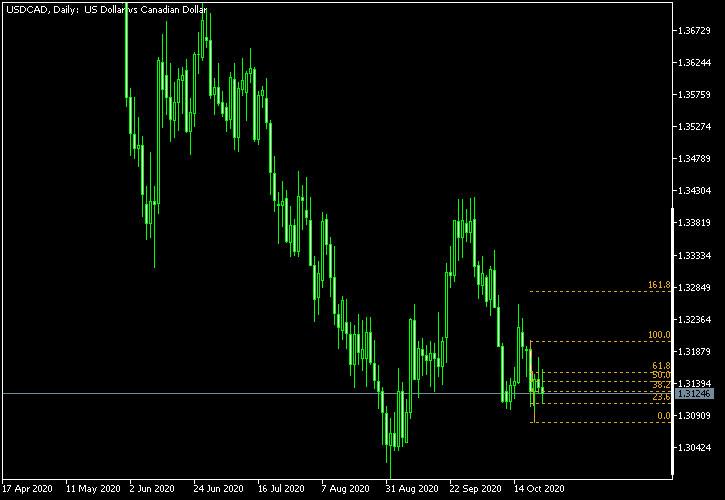The width and height of the screenshot is (725, 500).
Task: Select the 100.0 Fibonacci level label
Action: click(659, 335)
